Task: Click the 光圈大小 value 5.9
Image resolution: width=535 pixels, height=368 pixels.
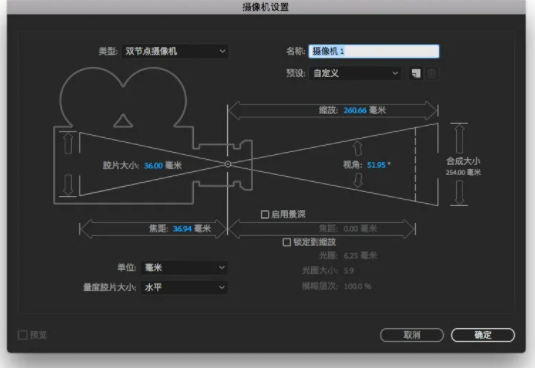Action: (x=349, y=271)
